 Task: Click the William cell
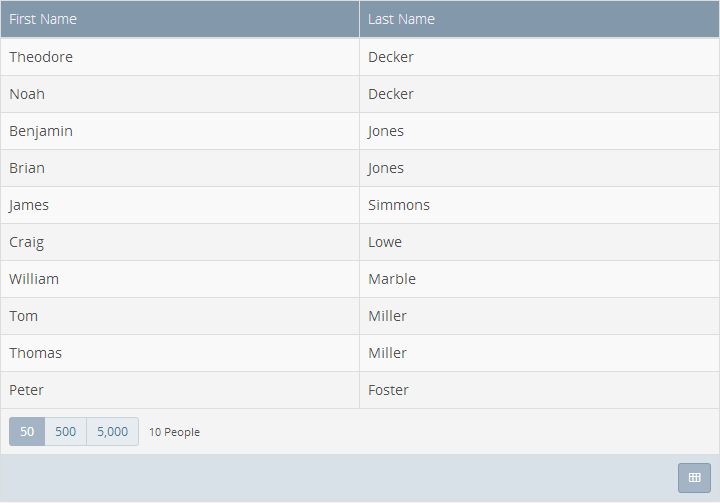point(180,279)
